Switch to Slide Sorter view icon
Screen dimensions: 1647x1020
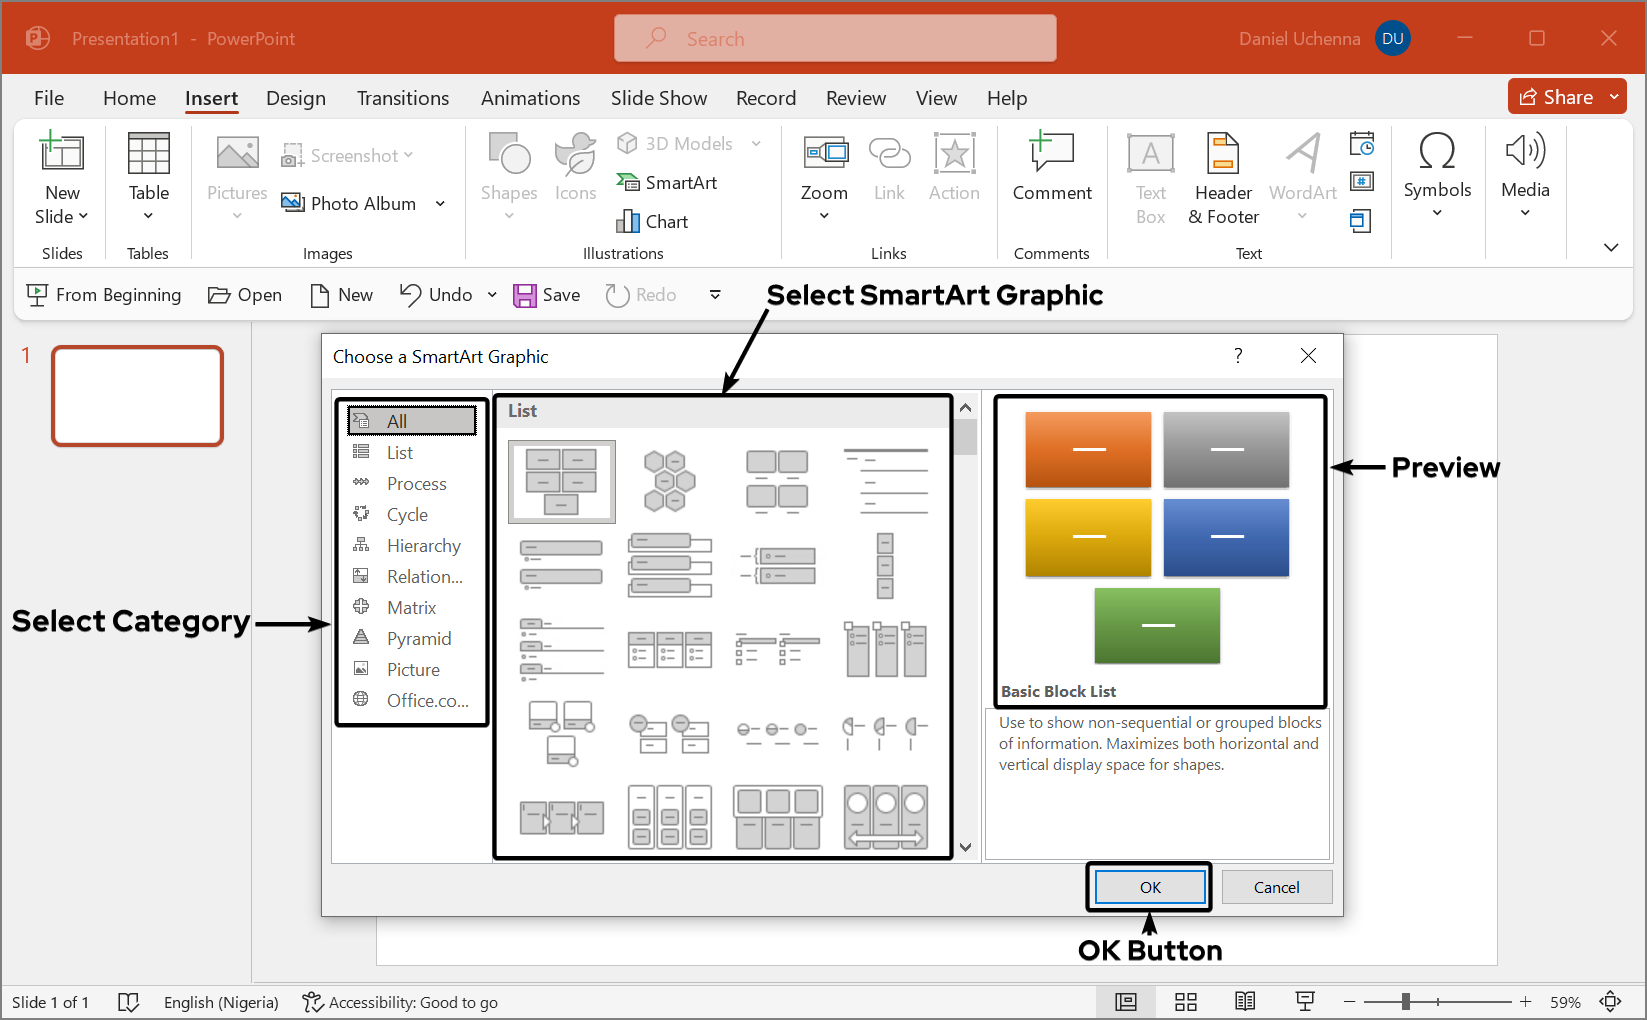(x=1186, y=1002)
